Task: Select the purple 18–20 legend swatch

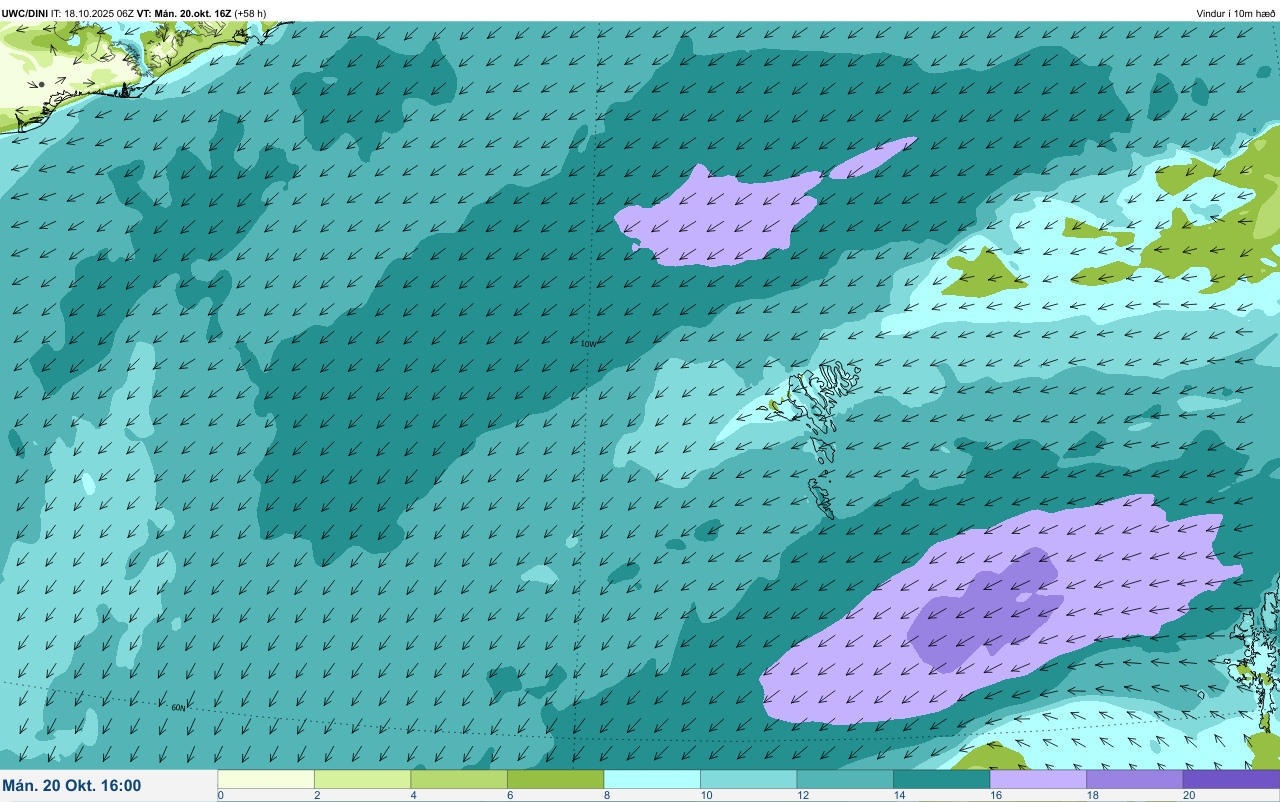Action: point(1134,779)
